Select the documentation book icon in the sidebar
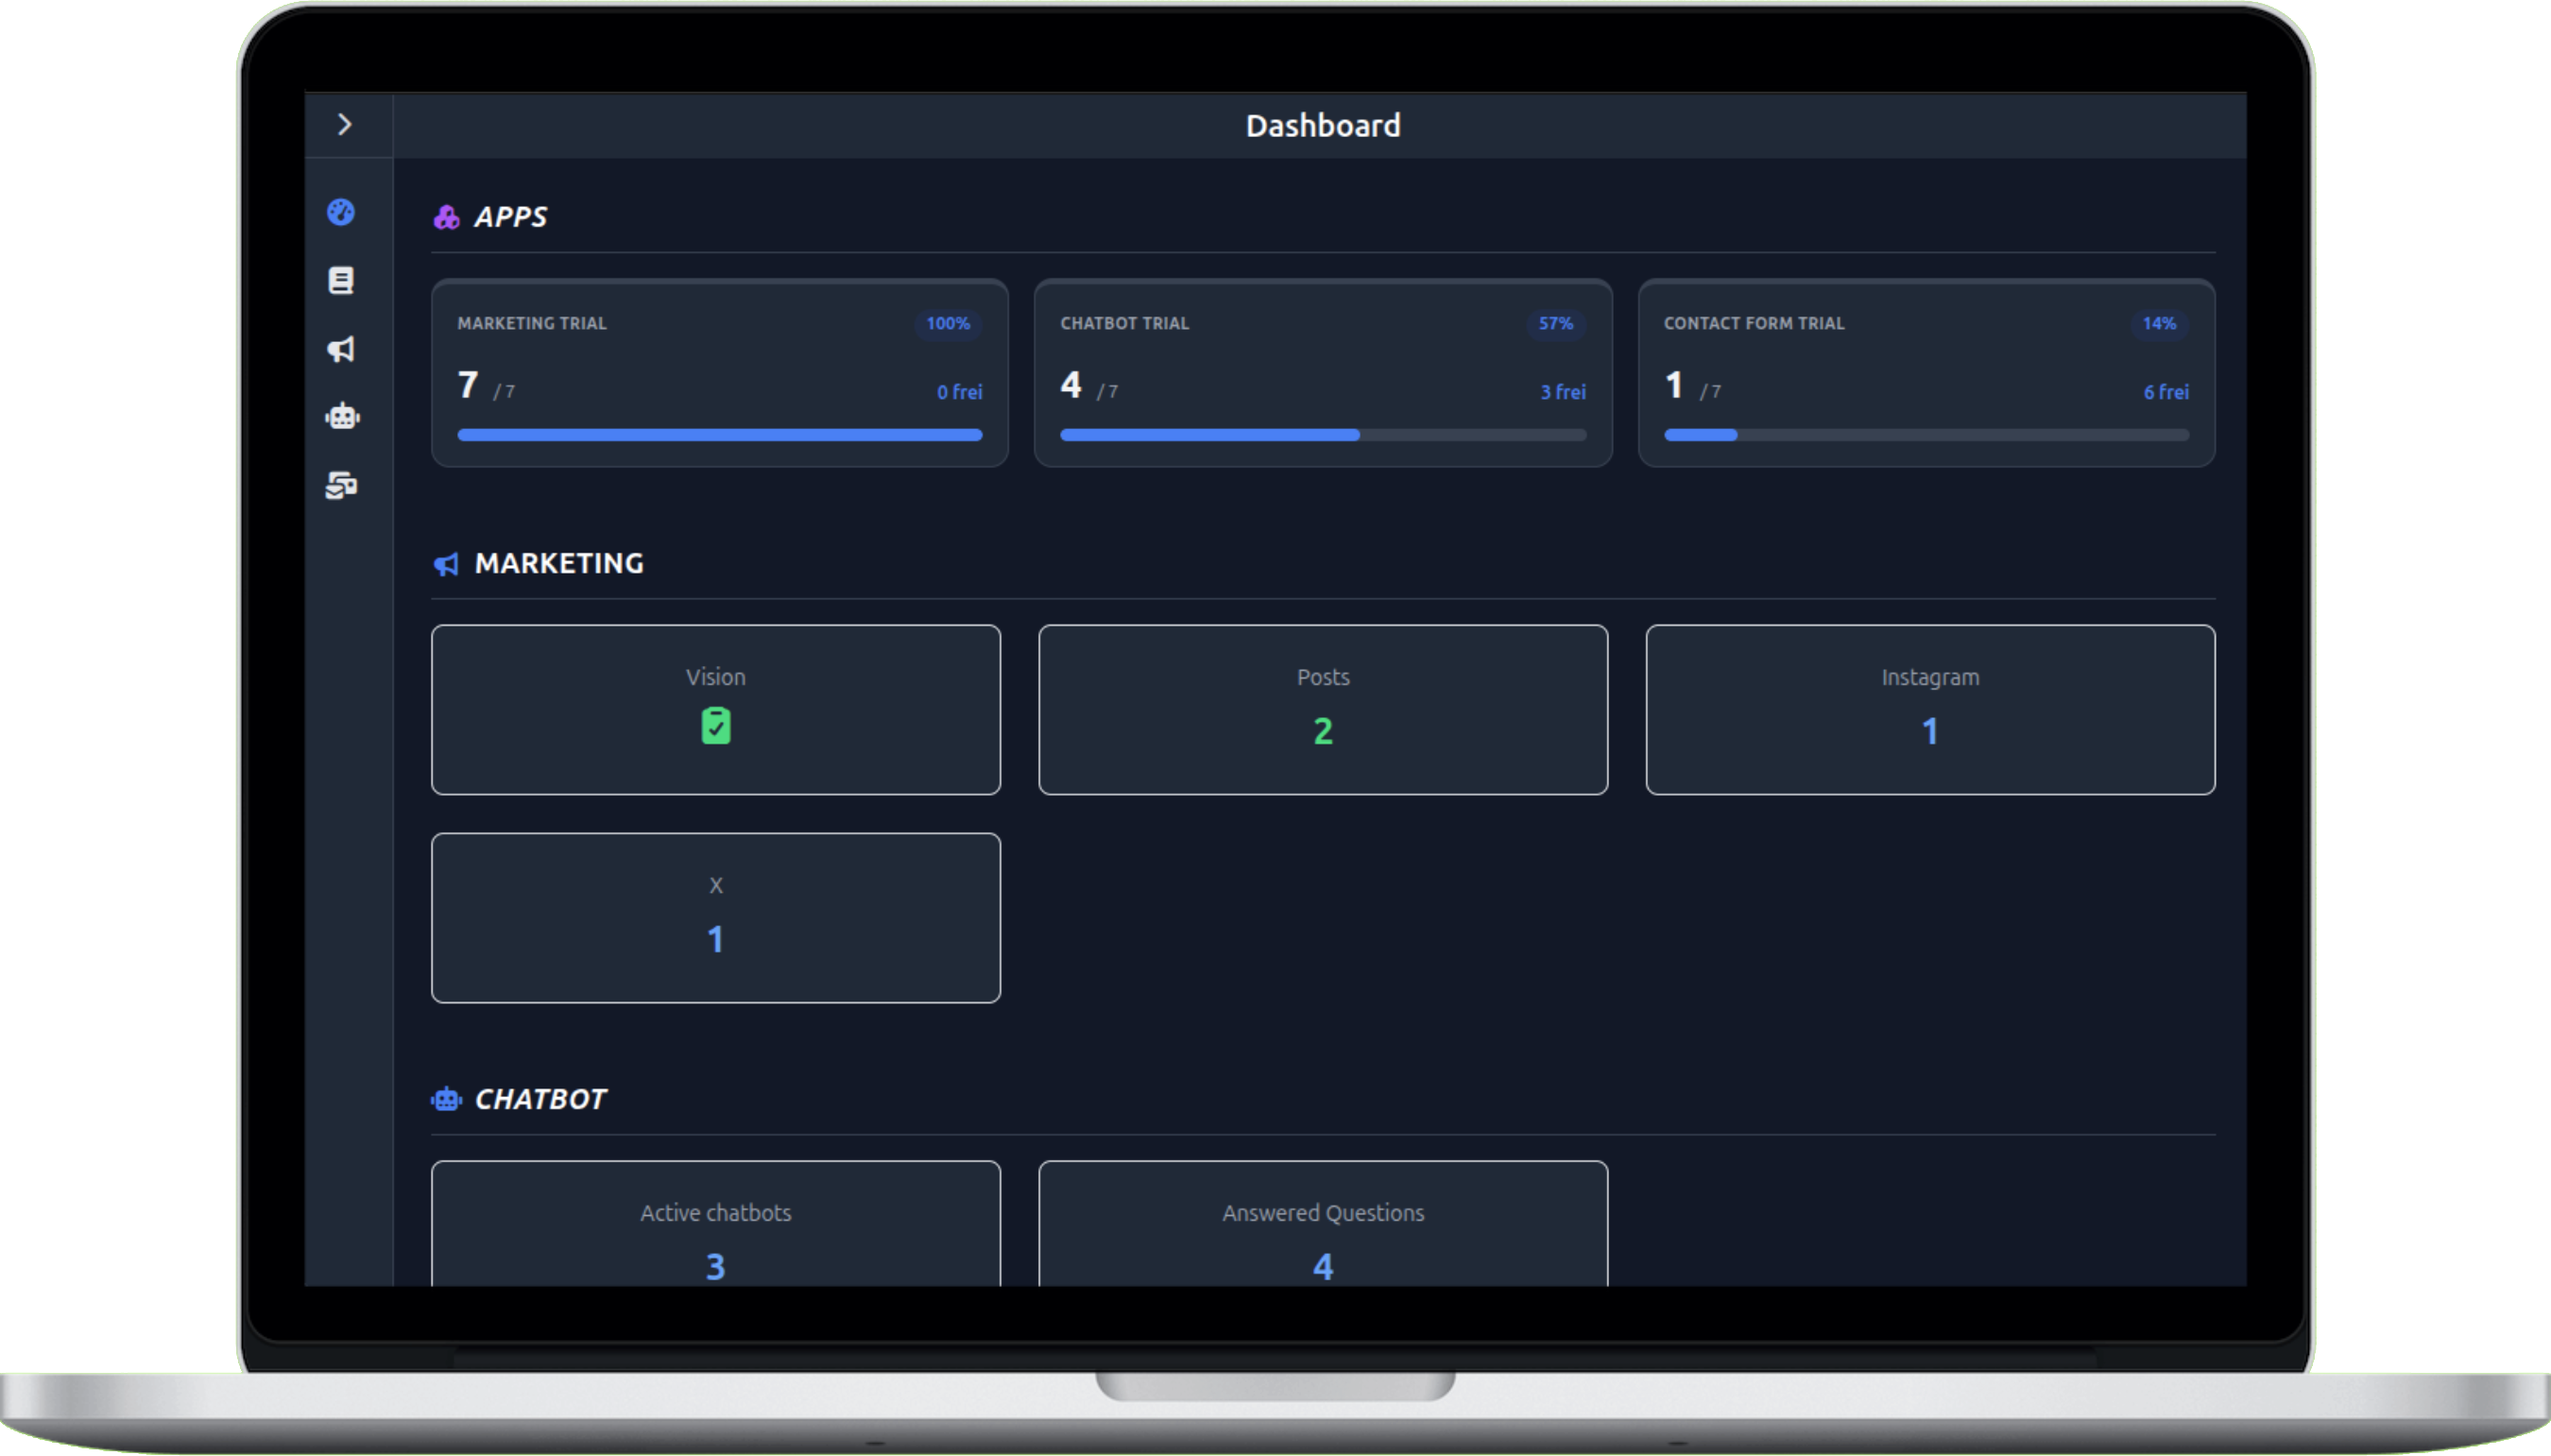This screenshot has width=2551, height=1456. (x=343, y=281)
